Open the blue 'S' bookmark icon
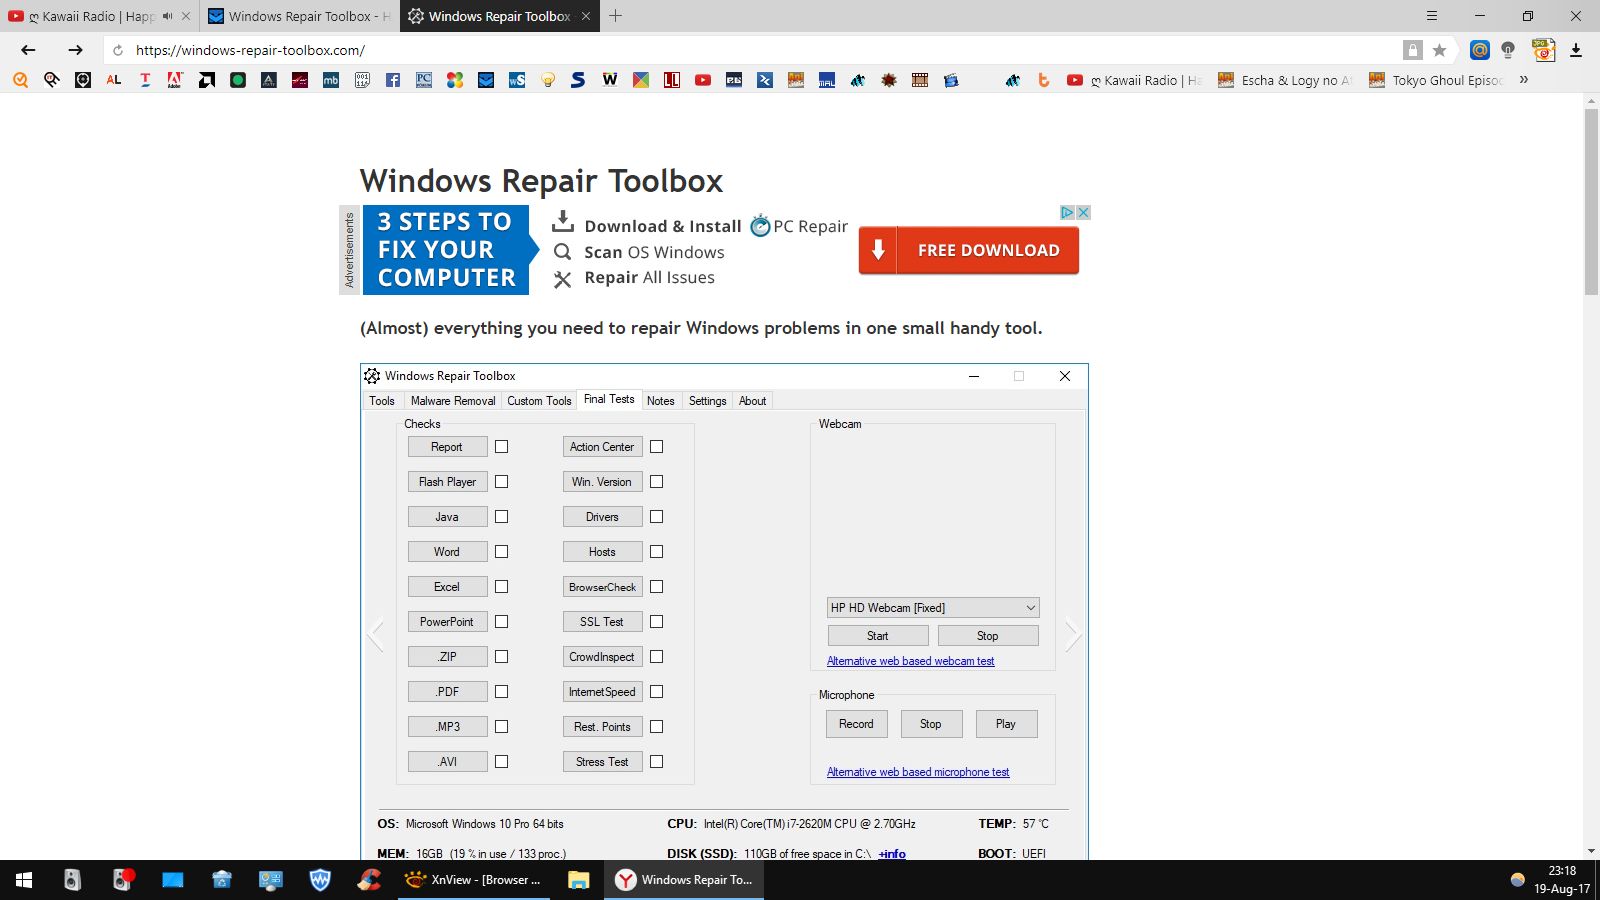This screenshot has width=1600, height=900. [578, 80]
